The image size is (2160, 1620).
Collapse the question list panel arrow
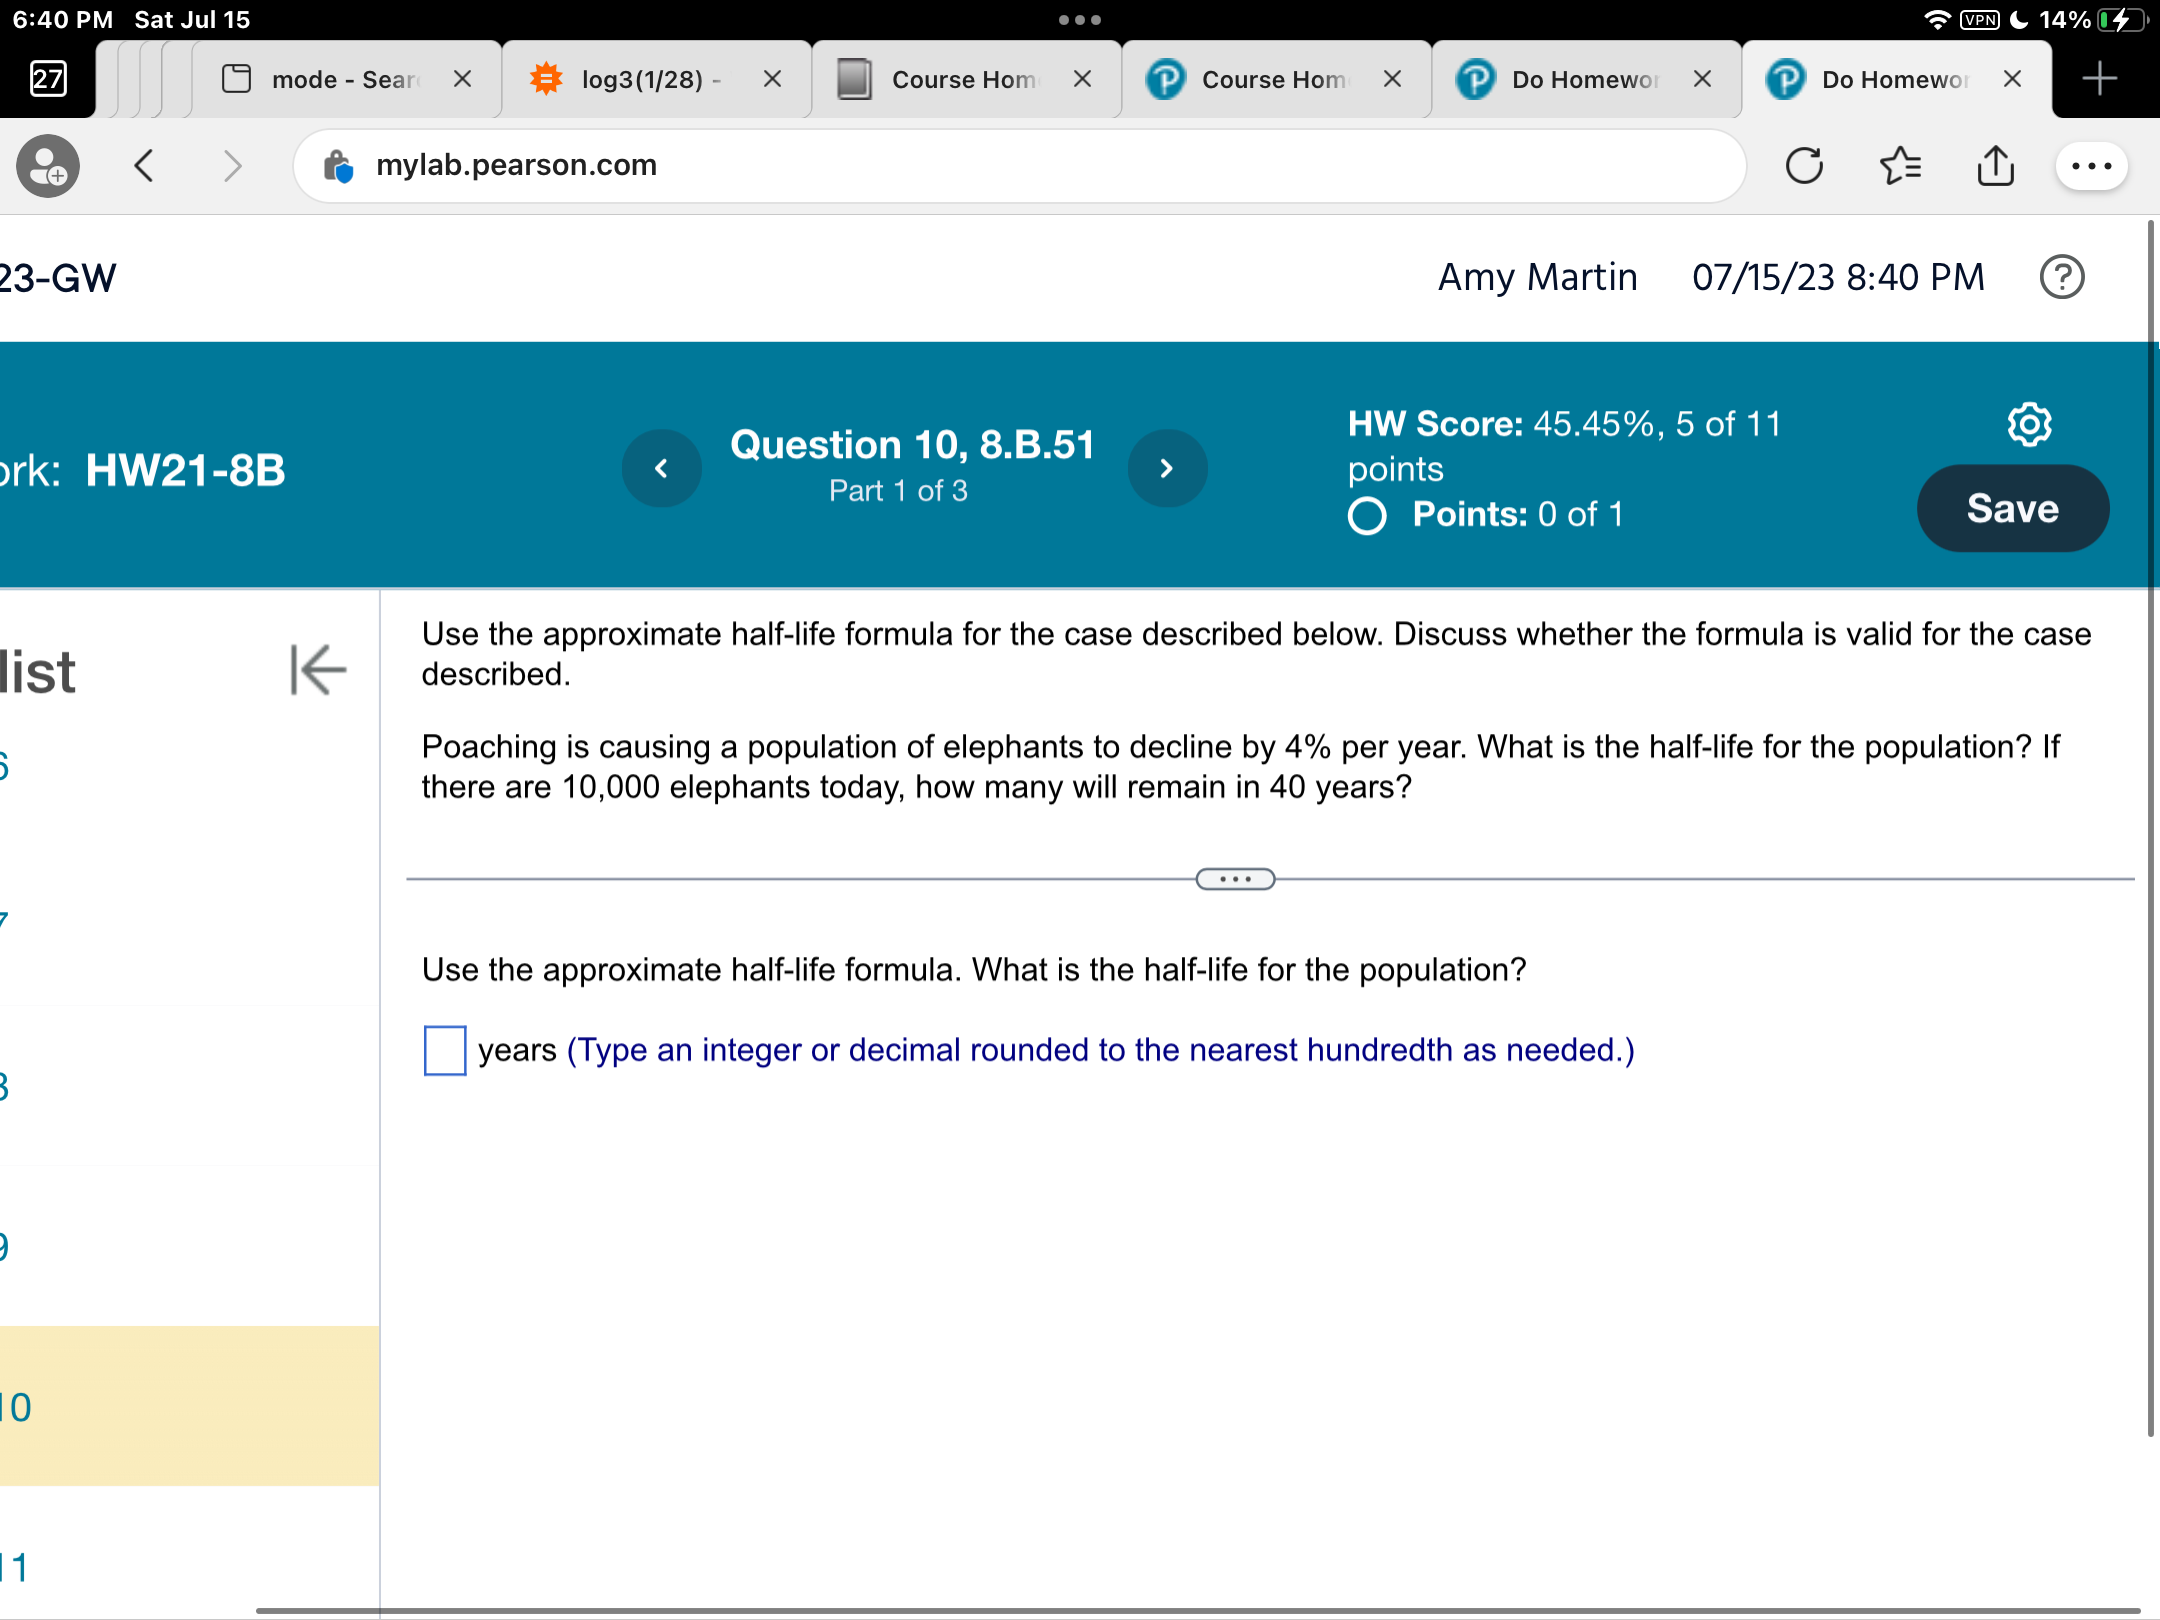[x=318, y=669]
